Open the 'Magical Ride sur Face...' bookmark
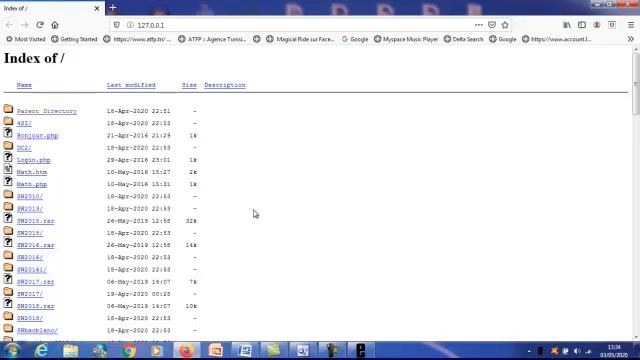The width and height of the screenshot is (640, 360). [x=300, y=39]
